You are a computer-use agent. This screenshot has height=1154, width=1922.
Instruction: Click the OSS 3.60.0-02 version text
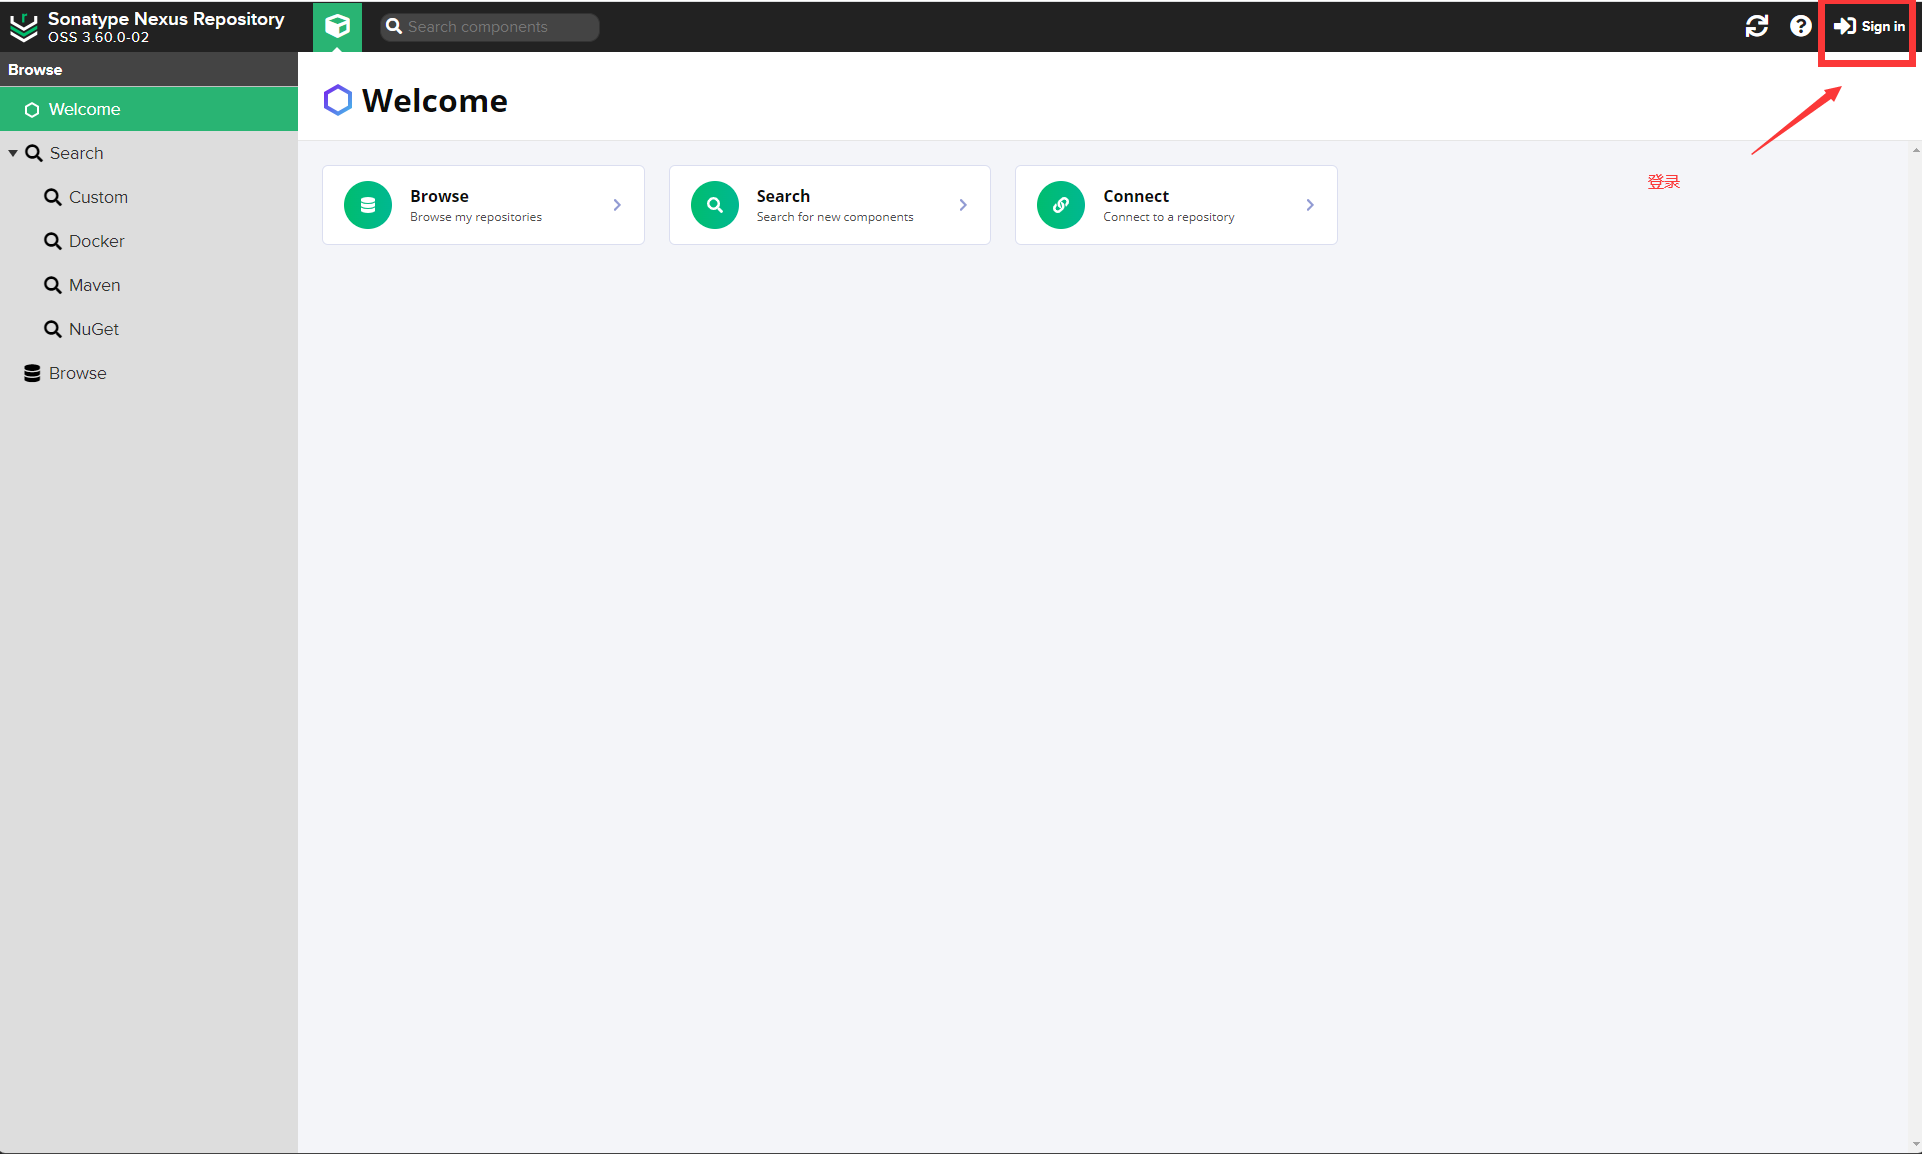click(98, 37)
